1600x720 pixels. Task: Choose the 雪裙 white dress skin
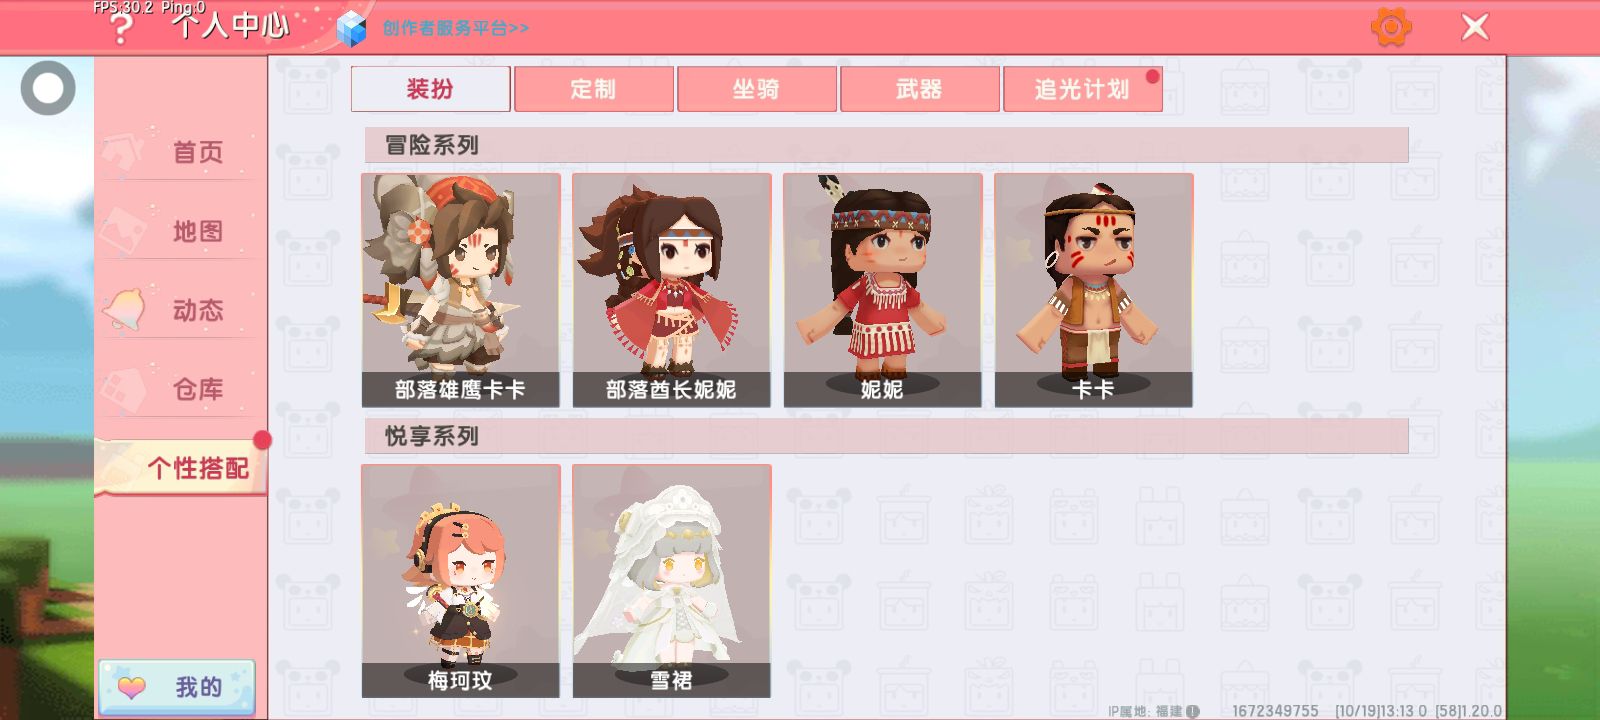pos(672,581)
